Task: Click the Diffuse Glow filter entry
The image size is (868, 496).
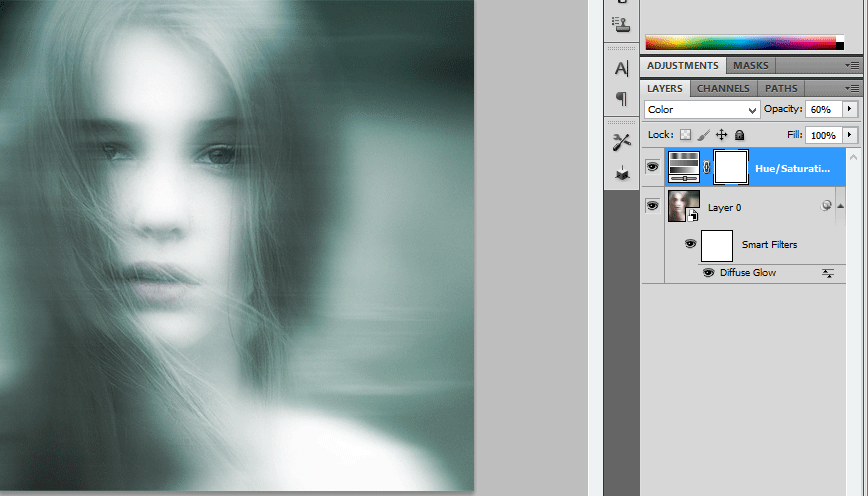Action: pyautogui.click(x=748, y=272)
